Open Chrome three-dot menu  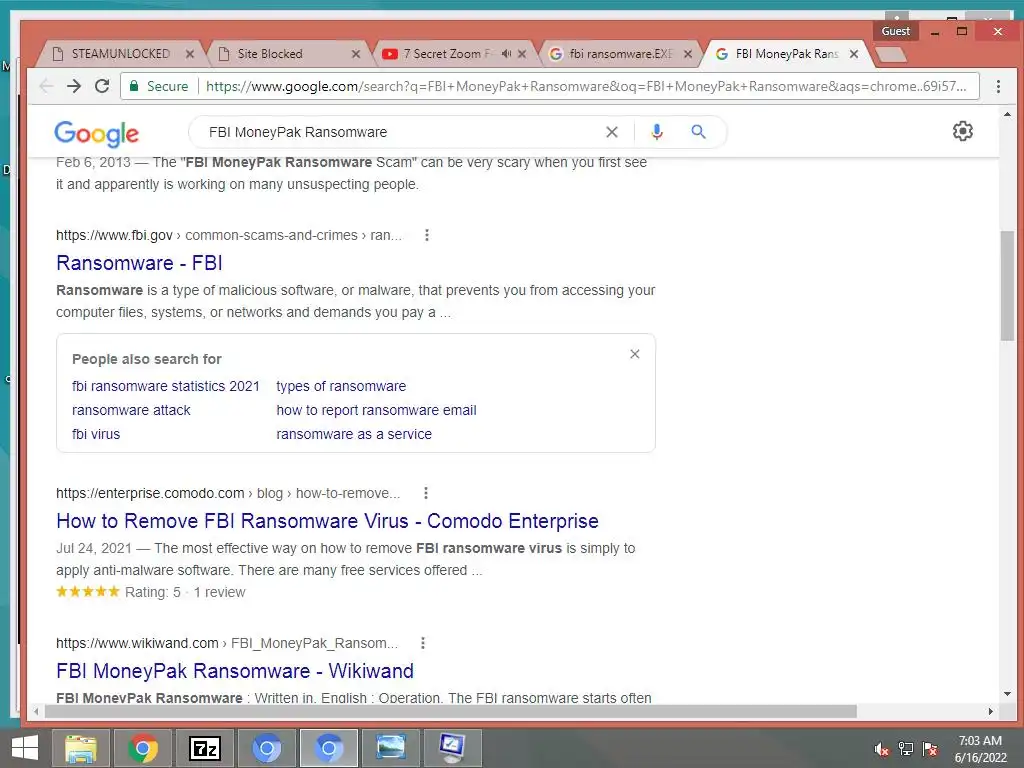point(998,86)
